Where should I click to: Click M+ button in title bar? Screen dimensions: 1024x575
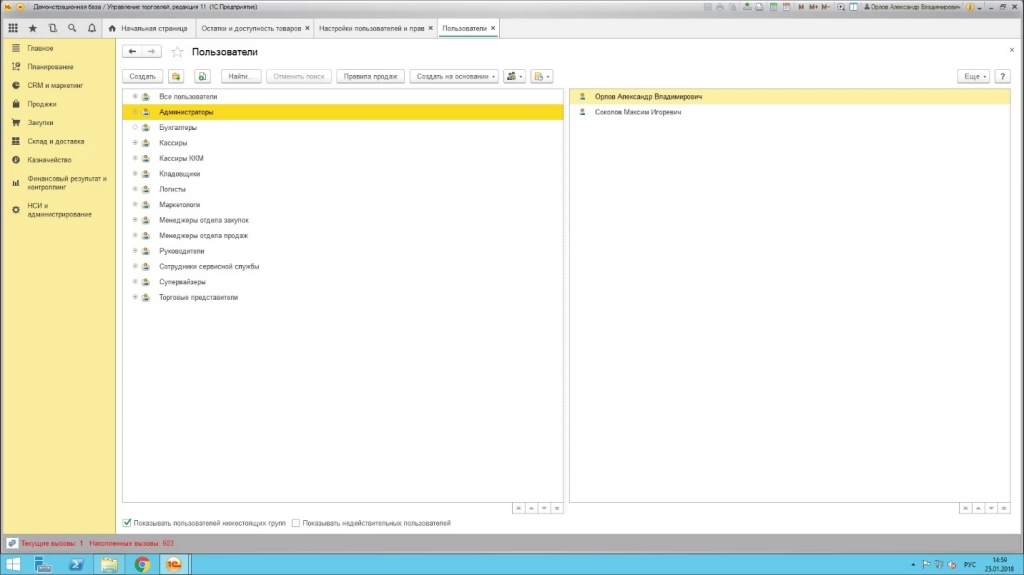[813, 7]
